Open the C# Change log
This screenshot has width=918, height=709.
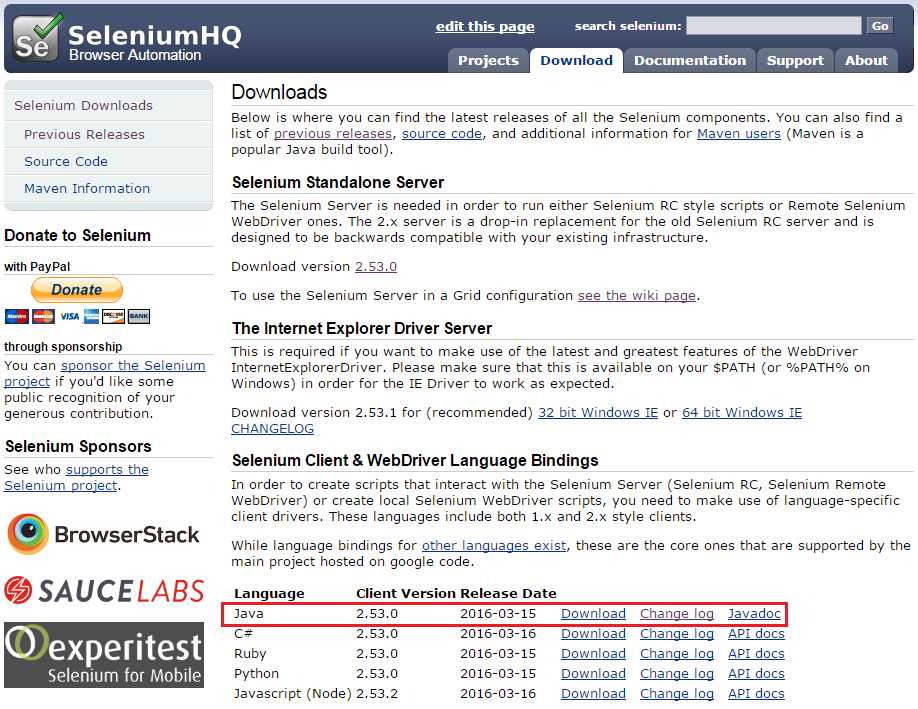[x=677, y=633]
